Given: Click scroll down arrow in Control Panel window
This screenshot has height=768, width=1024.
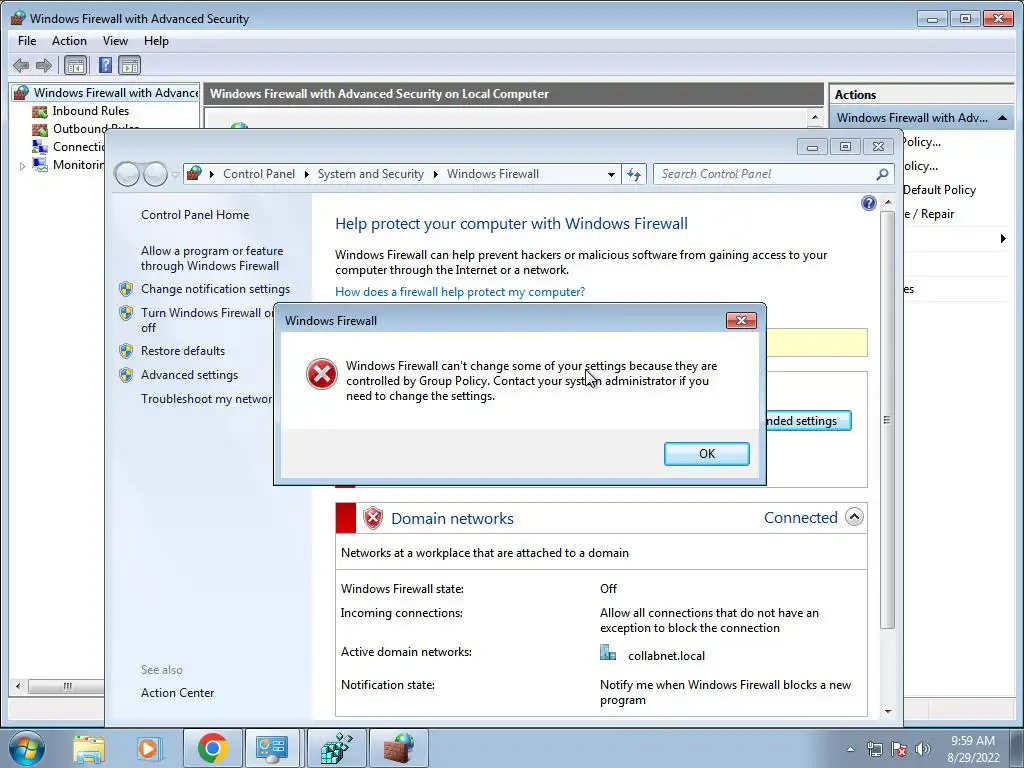Looking at the screenshot, I should pos(888,711).
